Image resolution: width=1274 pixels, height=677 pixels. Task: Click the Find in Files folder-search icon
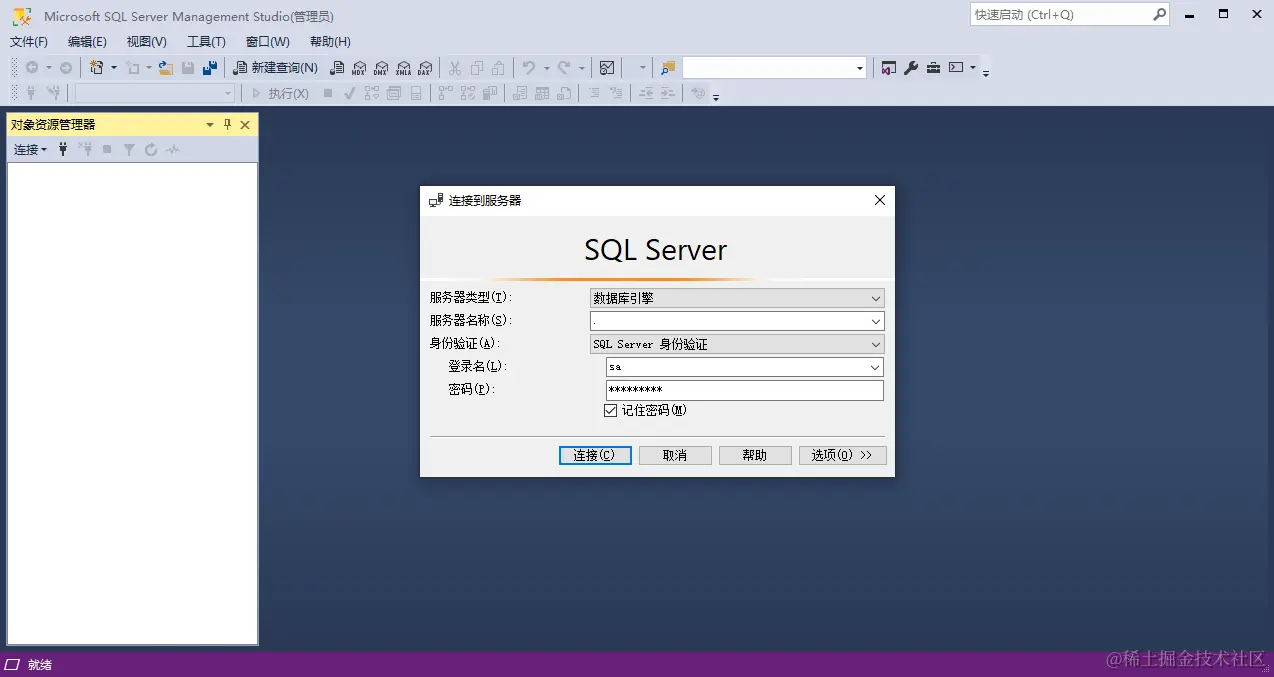point(668,68)
